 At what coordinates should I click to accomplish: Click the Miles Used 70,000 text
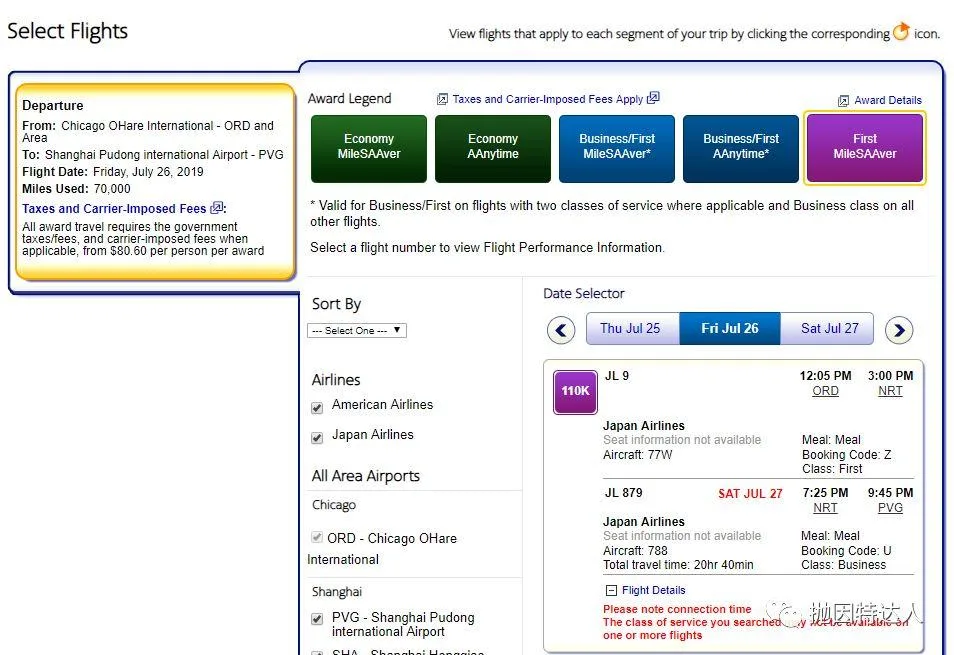[x=76, y=189]
